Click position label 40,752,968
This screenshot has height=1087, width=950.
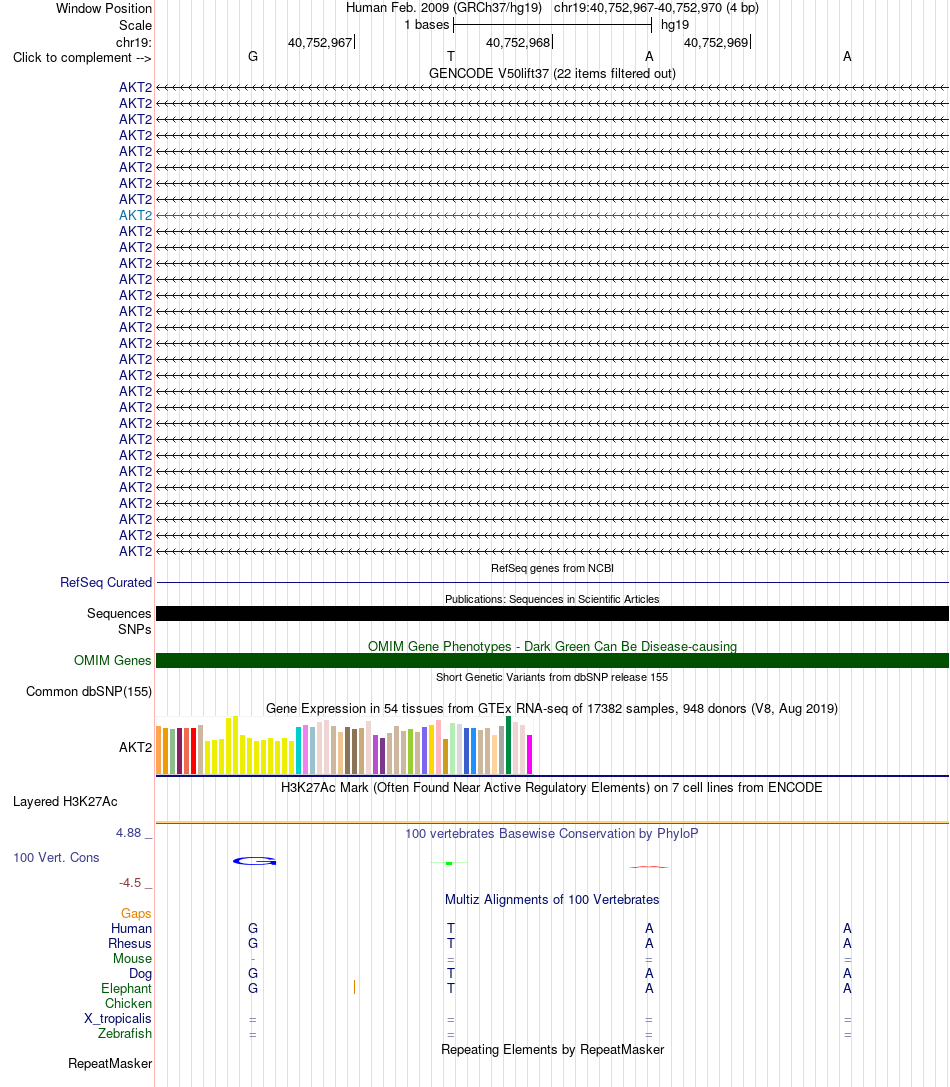(x=518, y=42)
